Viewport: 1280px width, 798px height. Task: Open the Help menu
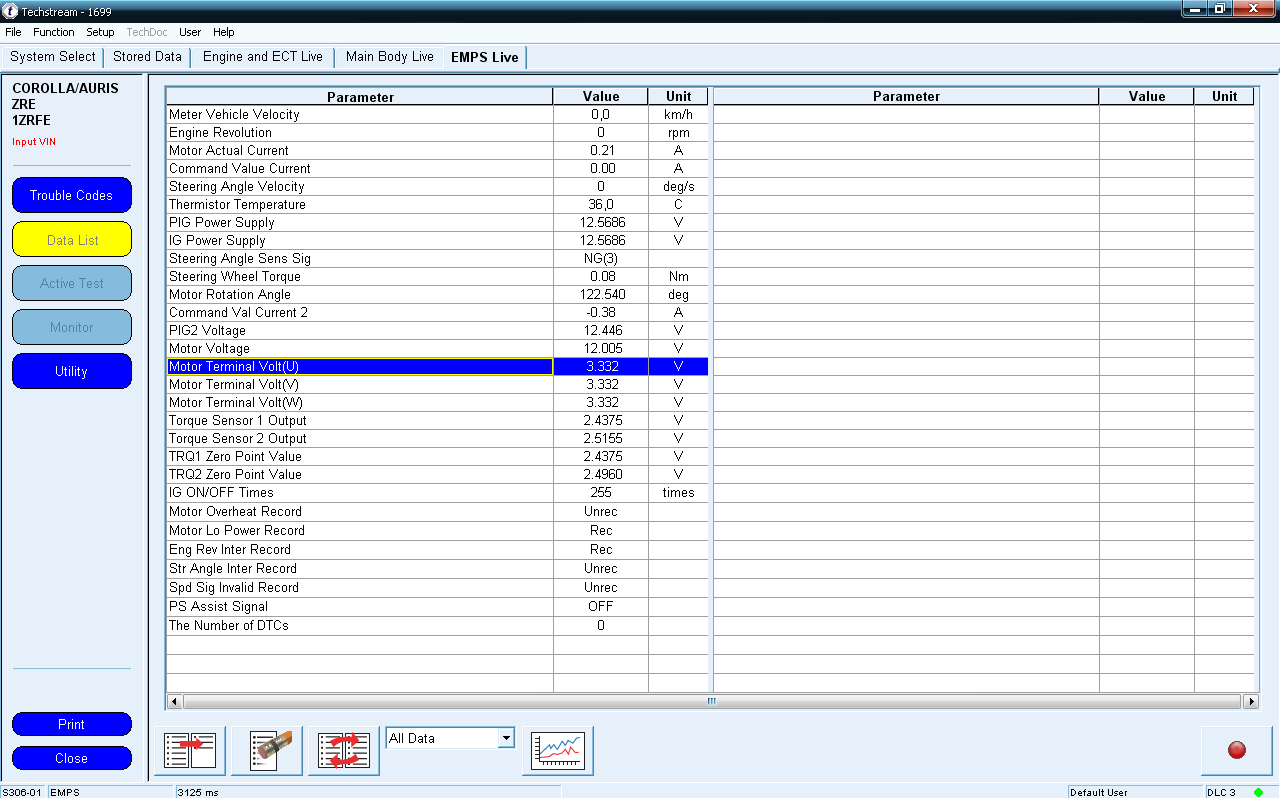224,32
